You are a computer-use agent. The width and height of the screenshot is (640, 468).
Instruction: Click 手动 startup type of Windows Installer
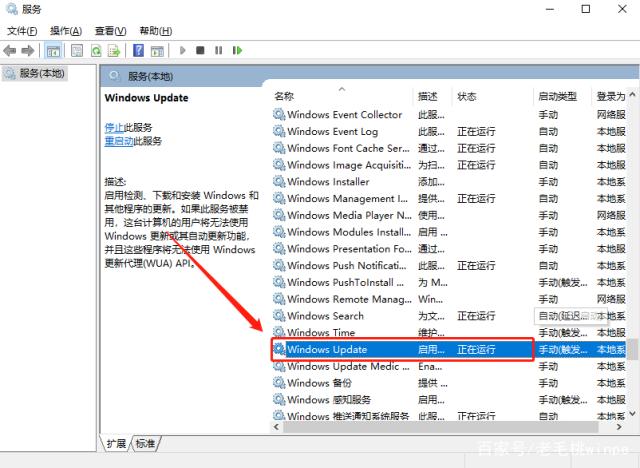pyautogui.click(x=548, y=182)
